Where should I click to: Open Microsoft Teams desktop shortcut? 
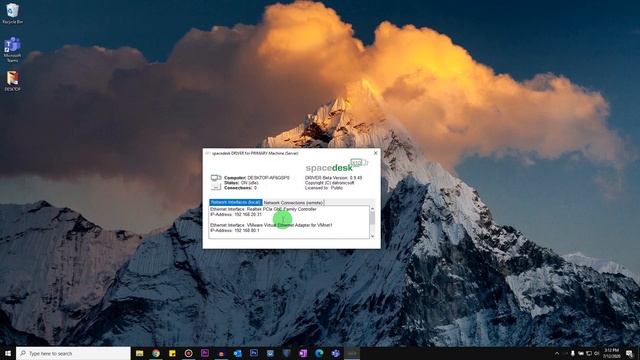click(x=13, y=50)
